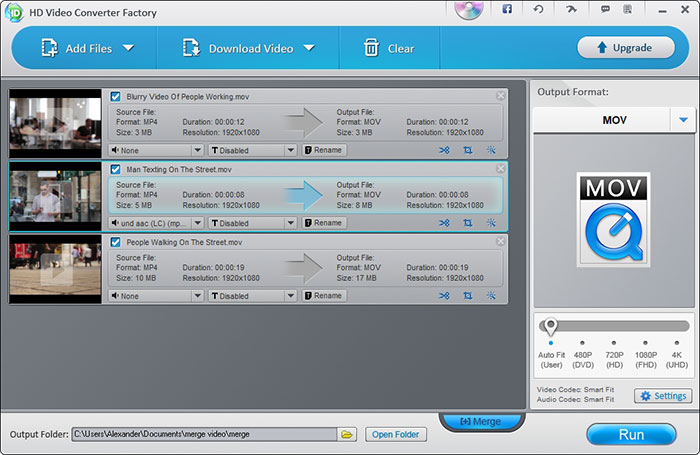This screenshot has height=455, width=700.
Task: Clip the People Walking On The Street file
Action: pos(444,296)
